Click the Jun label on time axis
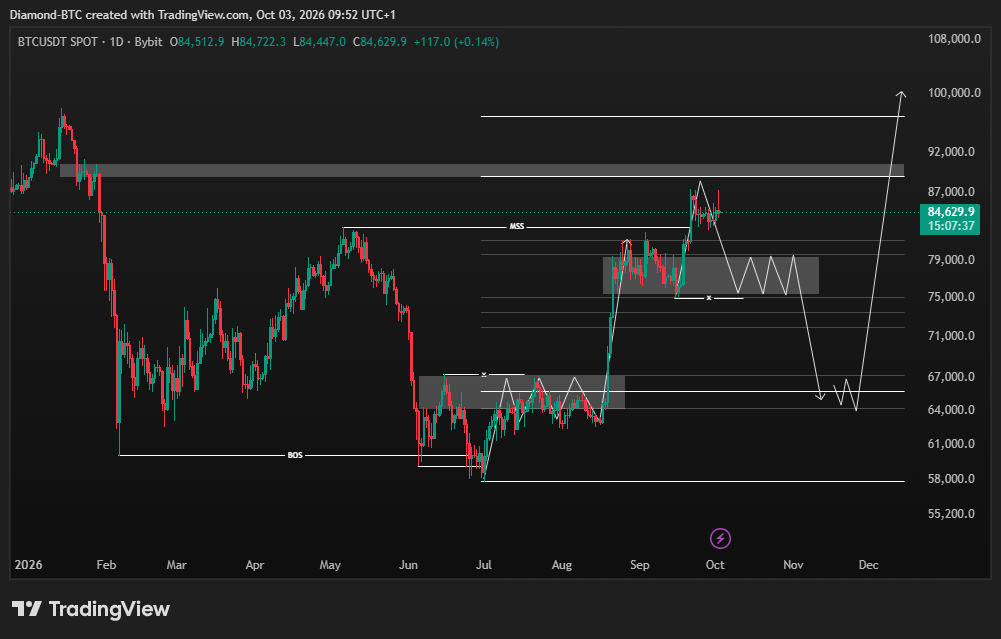 tap(408, 565)
